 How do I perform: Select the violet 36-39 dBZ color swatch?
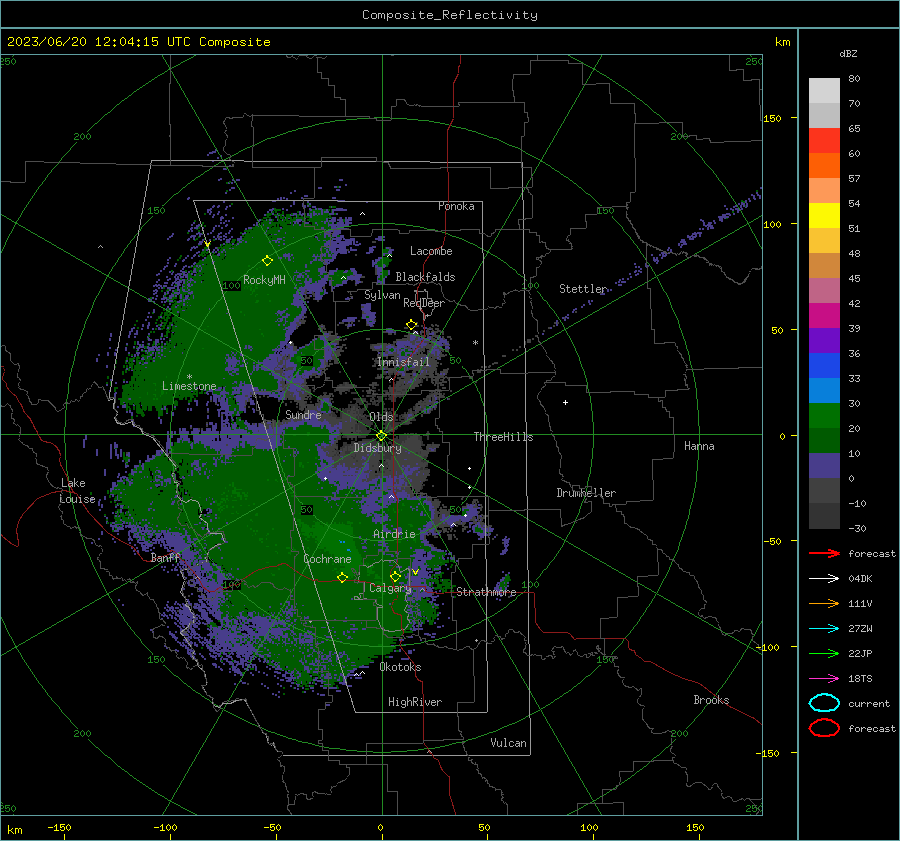(824, 340)
